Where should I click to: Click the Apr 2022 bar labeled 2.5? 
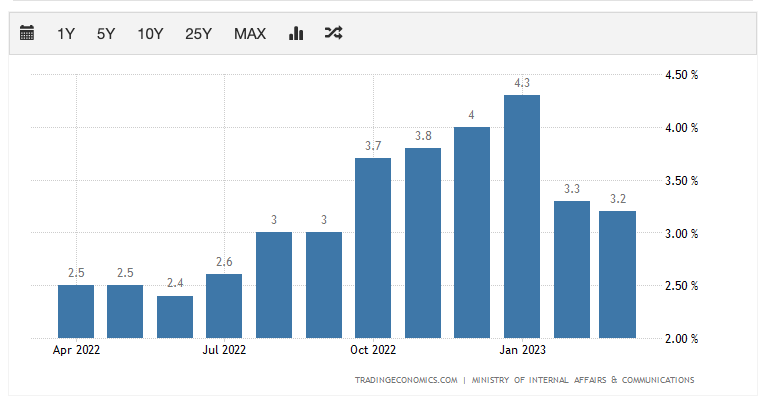76,312
